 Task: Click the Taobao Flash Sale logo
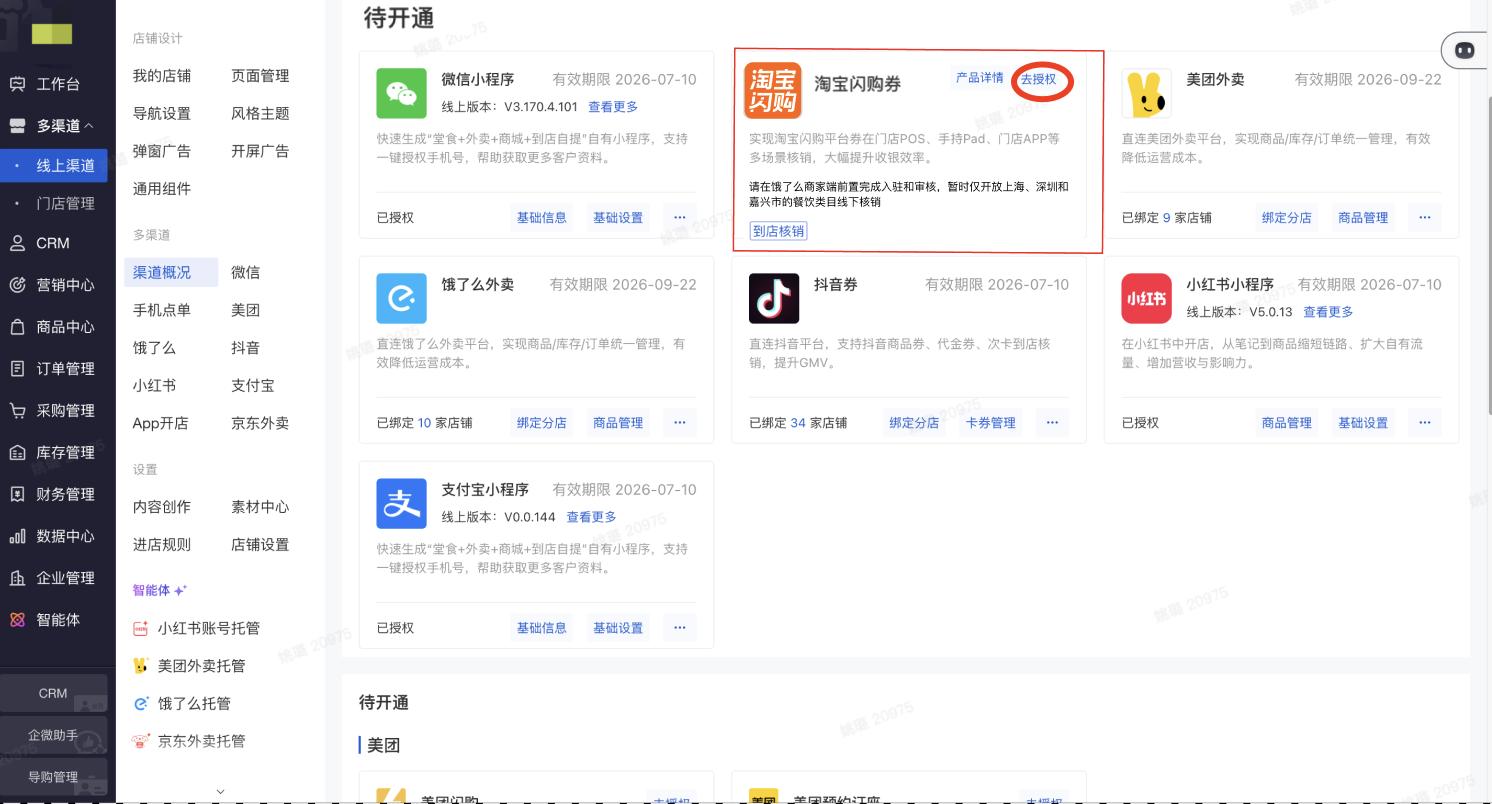click(x=774, y=91)
